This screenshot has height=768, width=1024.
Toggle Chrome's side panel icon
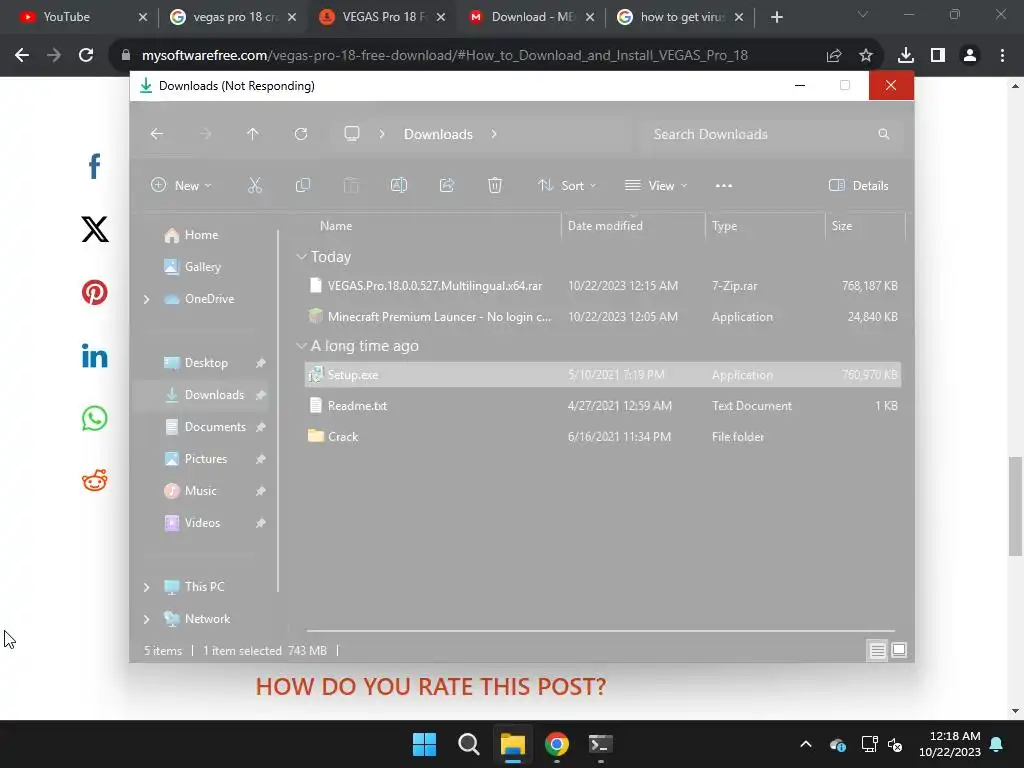938,56
